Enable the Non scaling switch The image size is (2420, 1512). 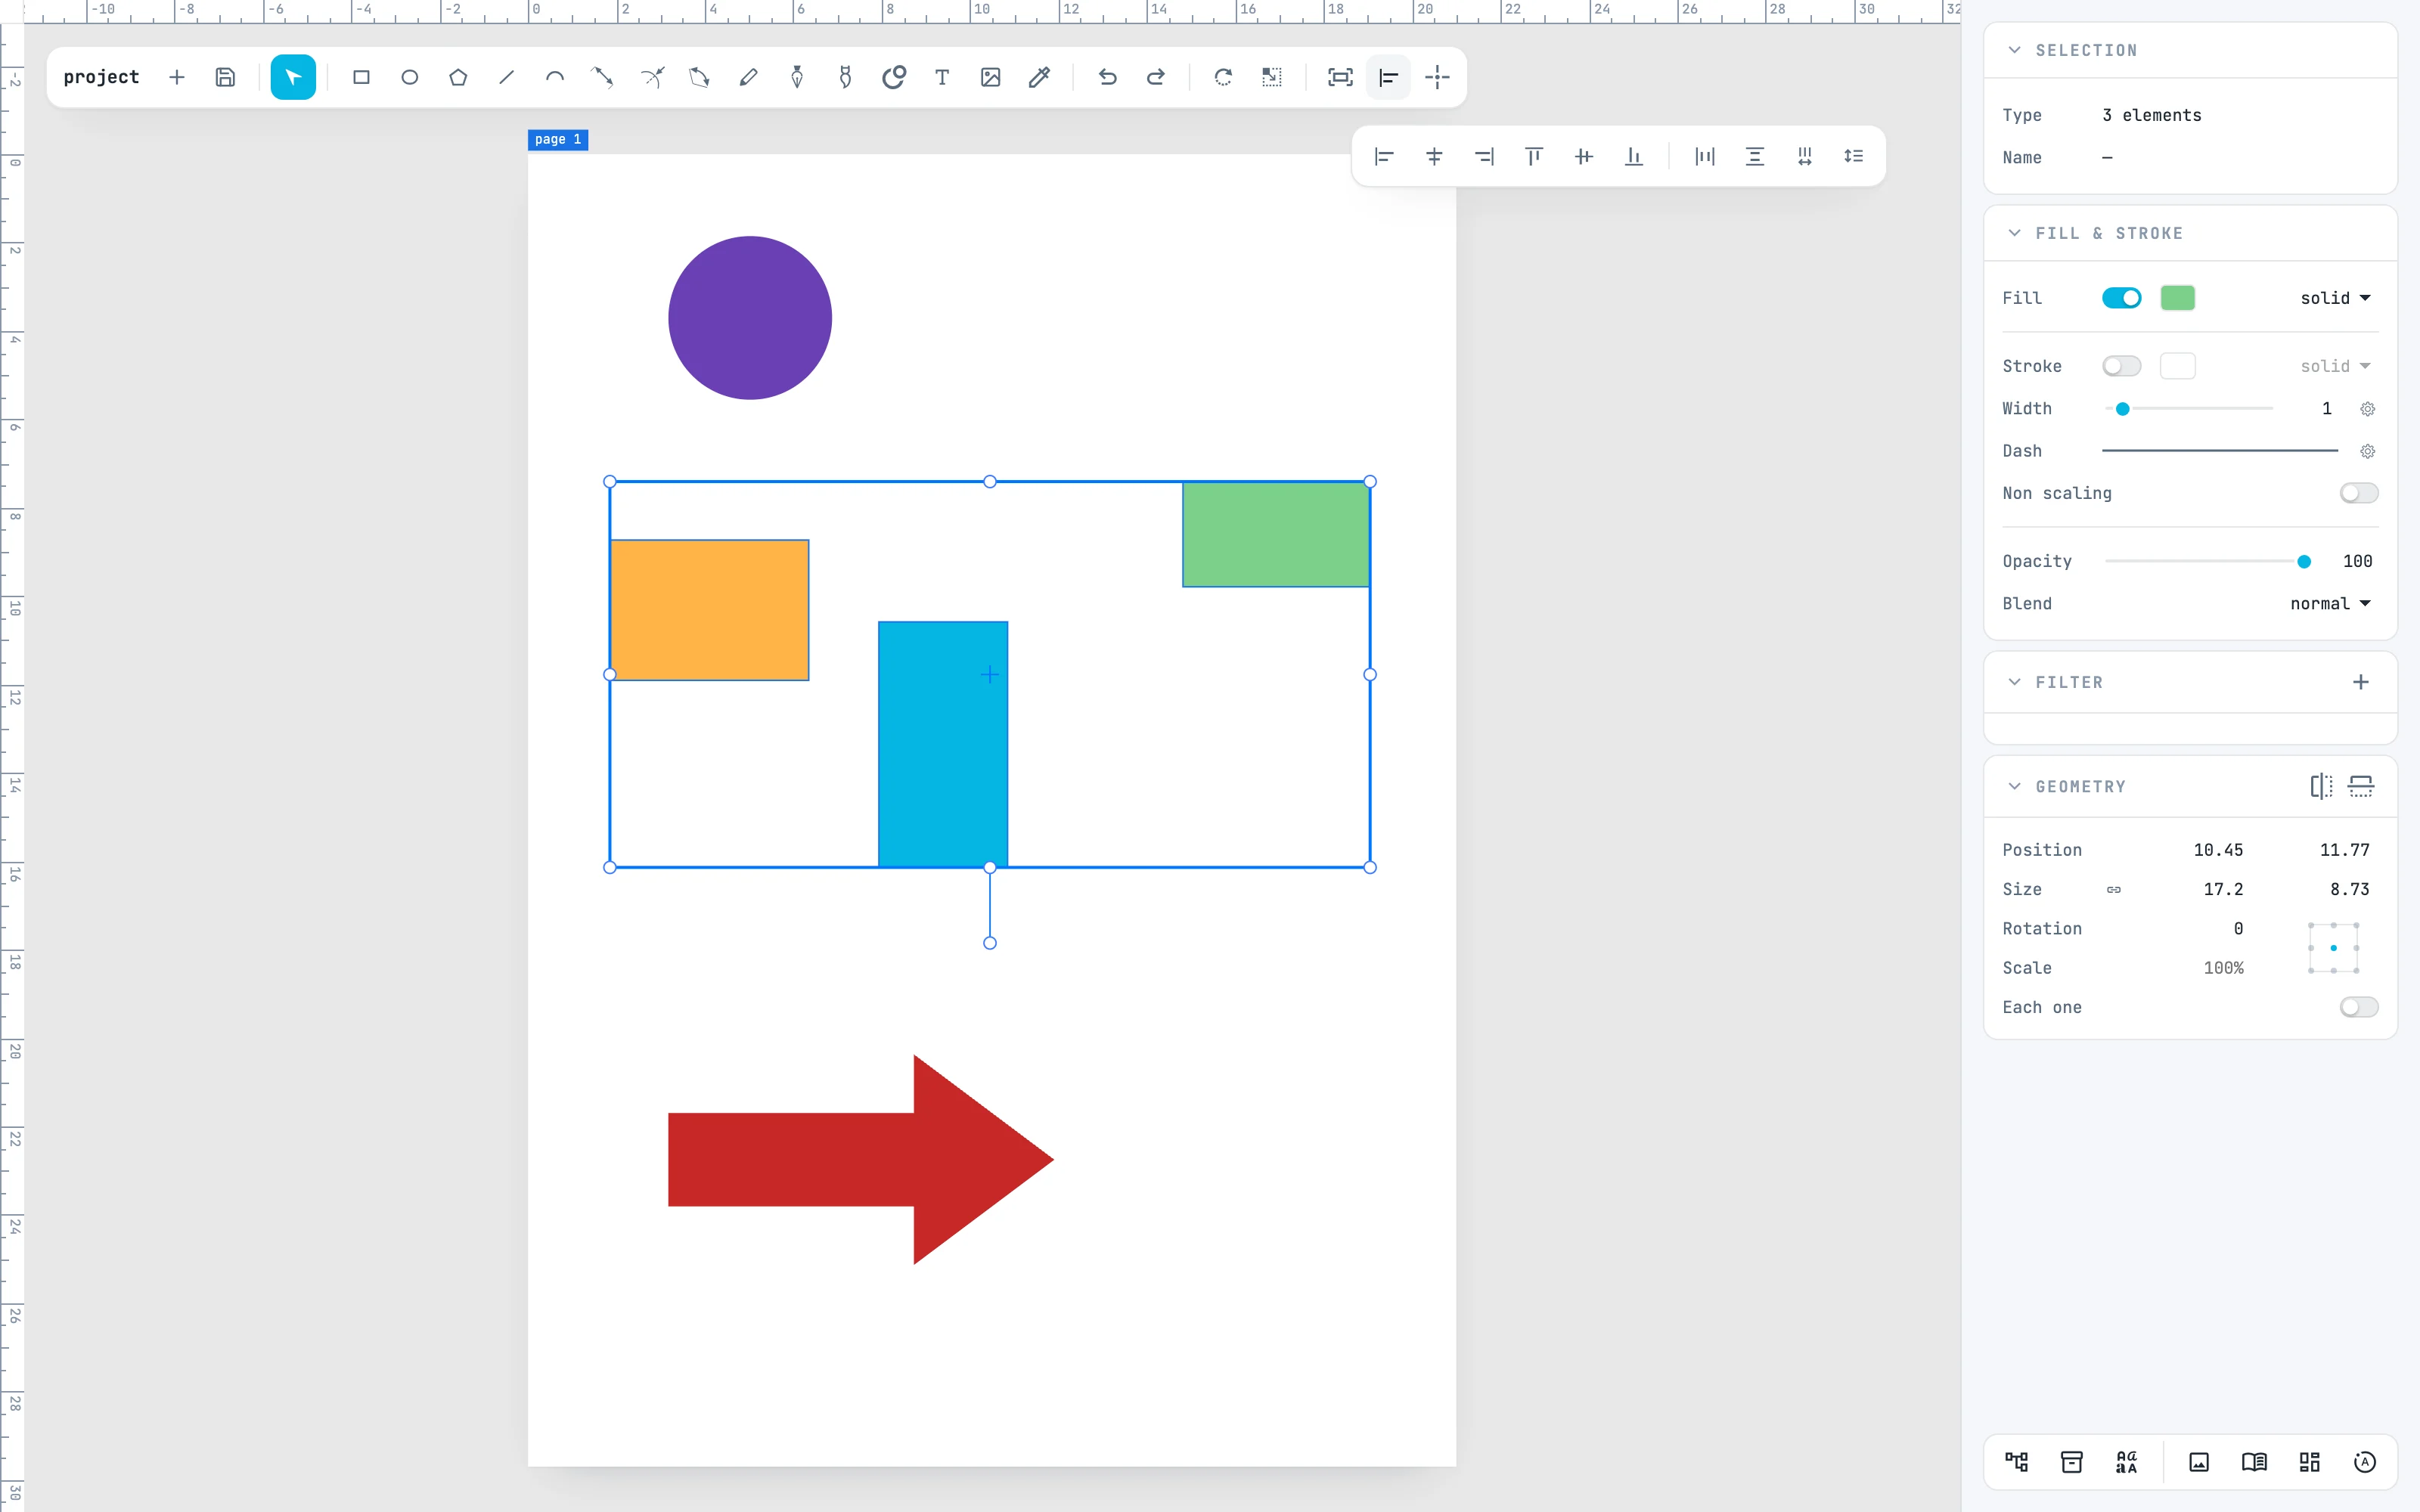2359,493
